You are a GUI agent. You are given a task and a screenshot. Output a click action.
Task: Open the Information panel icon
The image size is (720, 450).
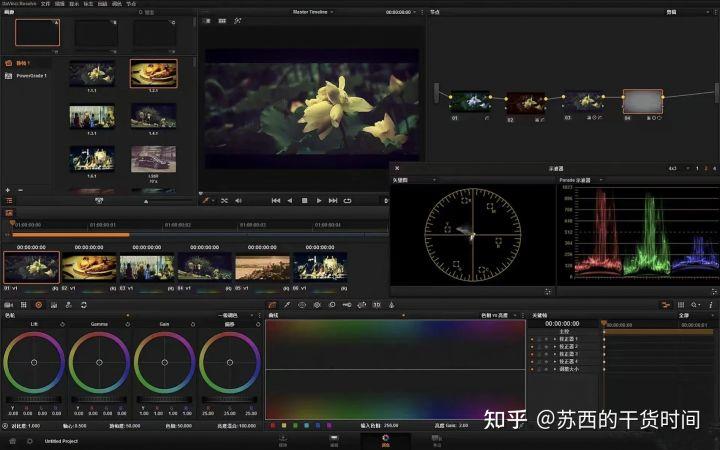[x=711, y=305]
